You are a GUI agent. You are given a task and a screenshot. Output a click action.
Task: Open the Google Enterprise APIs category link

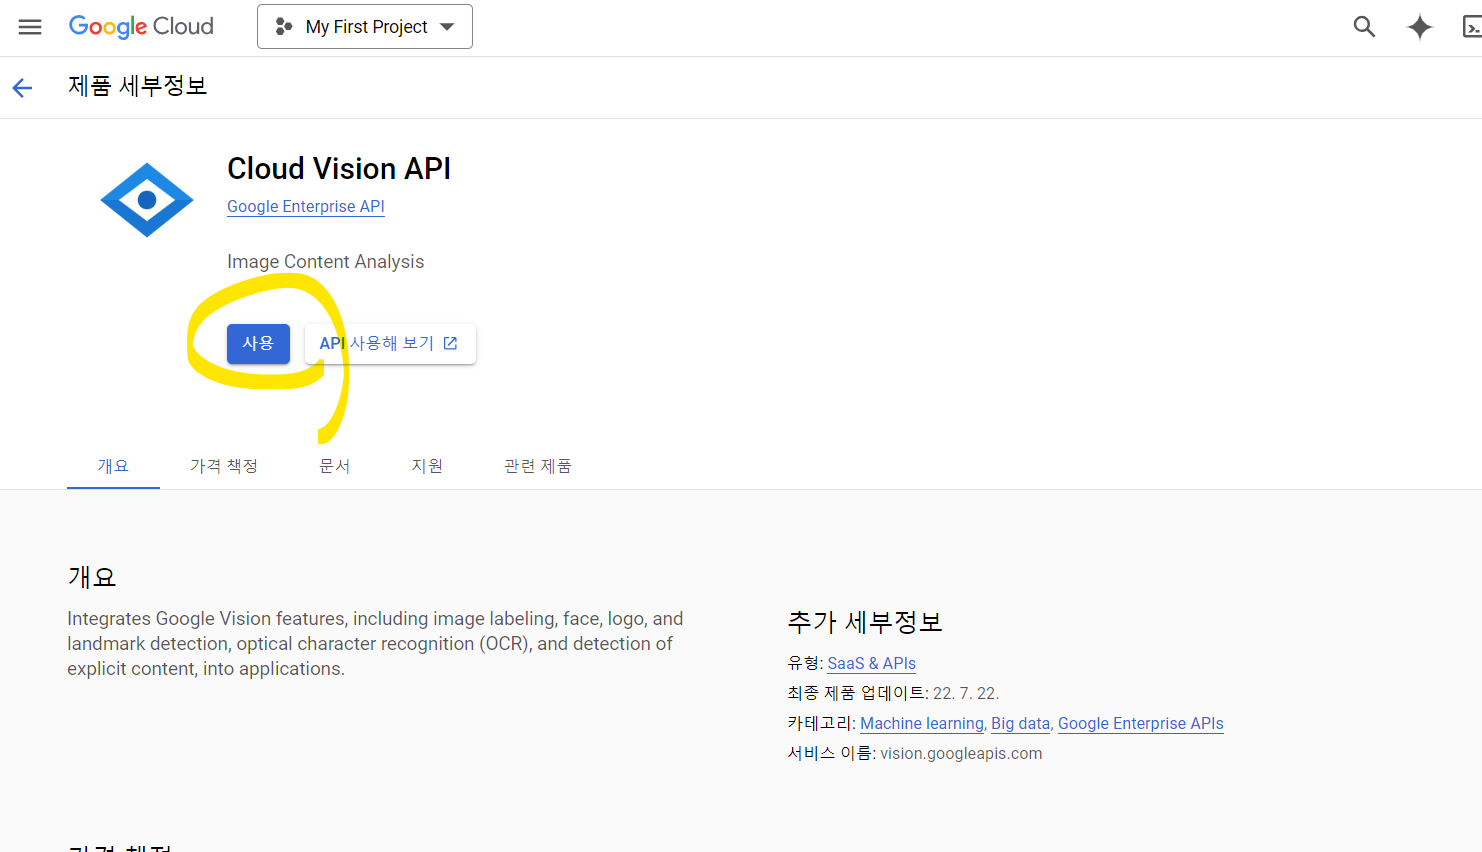pyautogui.click(x=1141, y=723)
